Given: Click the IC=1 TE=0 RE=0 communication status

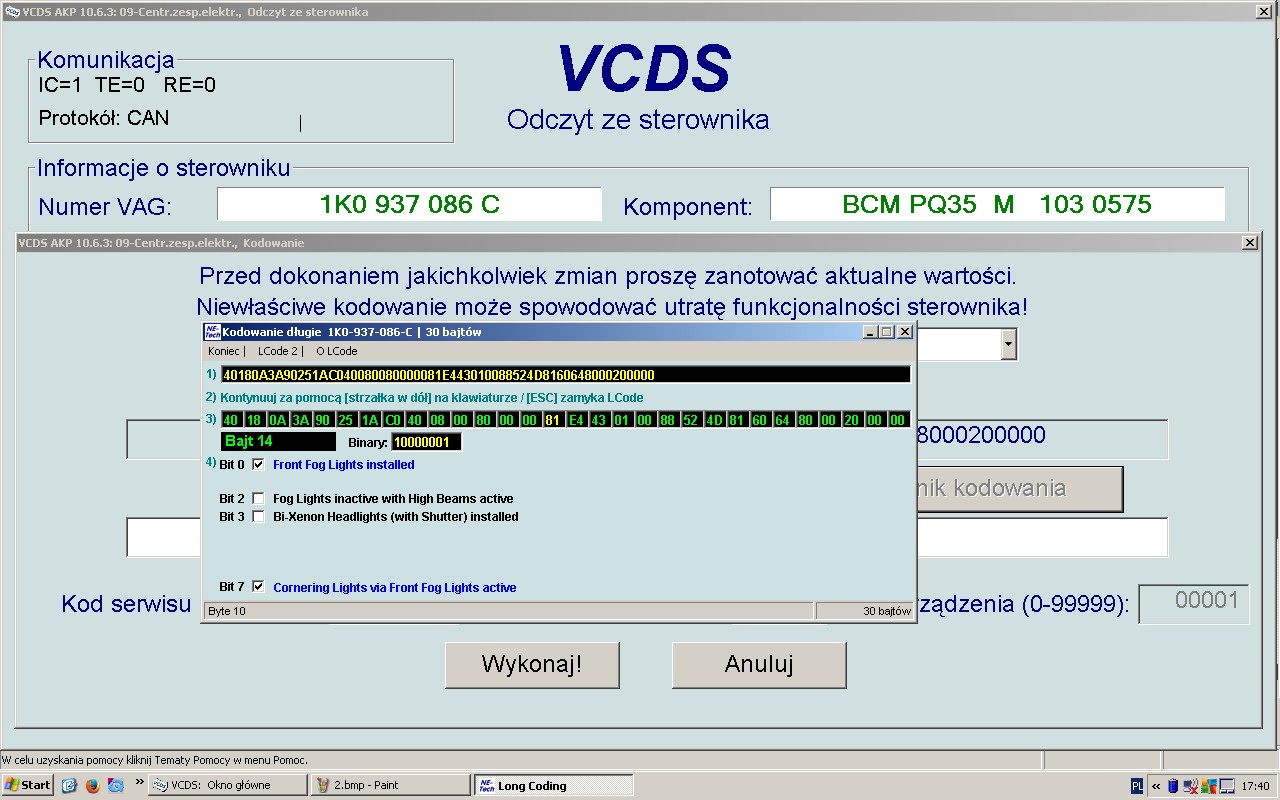Looking at the screenshot, I should 127,85.
